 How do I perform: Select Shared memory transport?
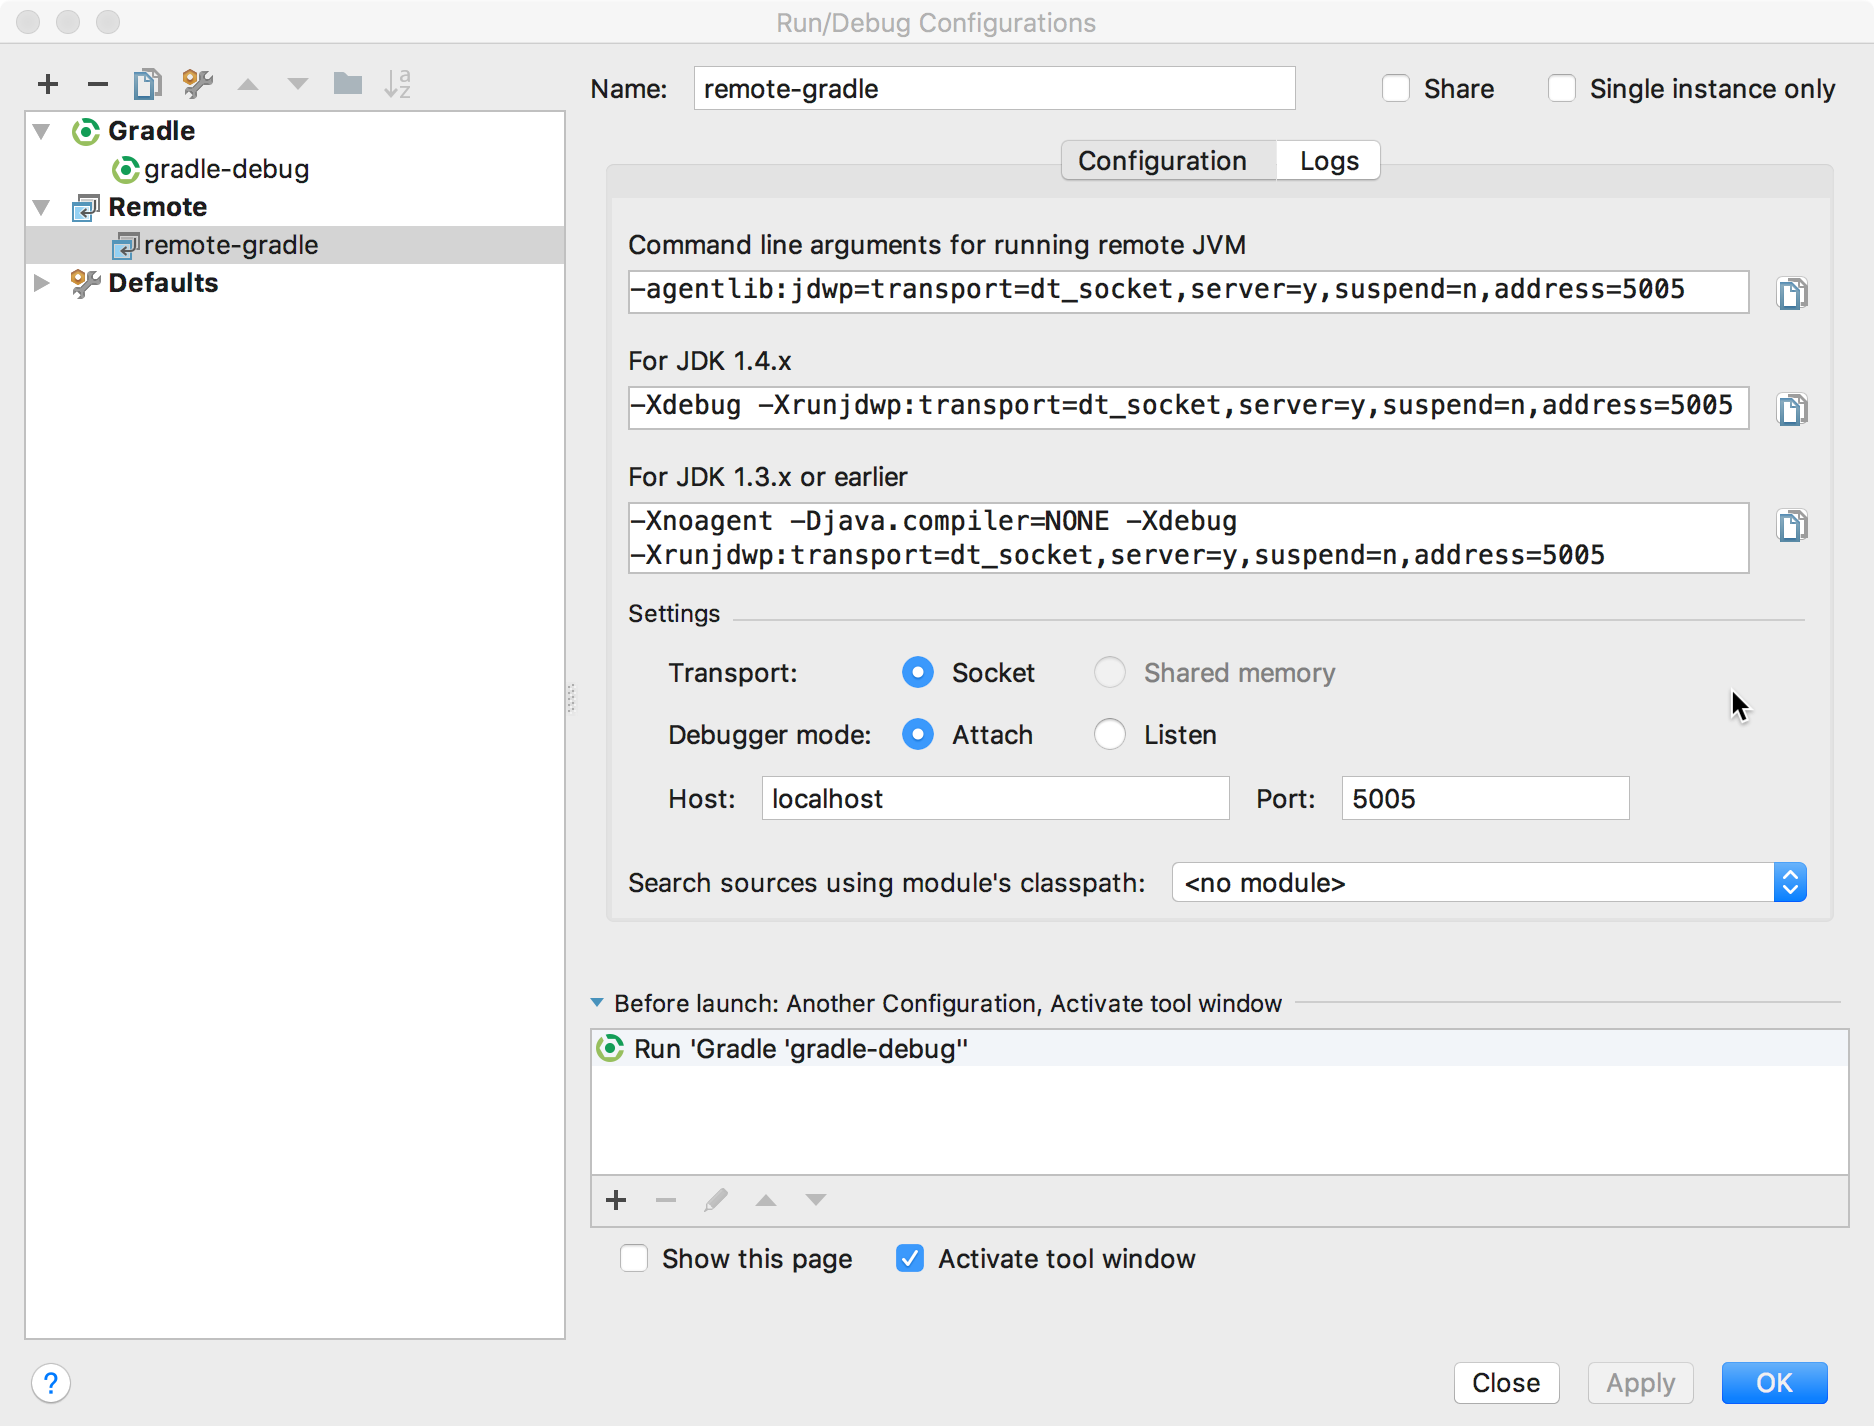1110,672
